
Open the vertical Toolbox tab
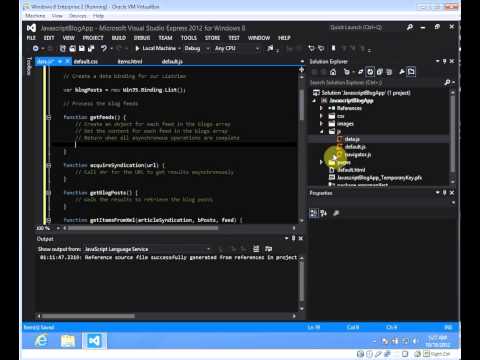tap(29, 66)
